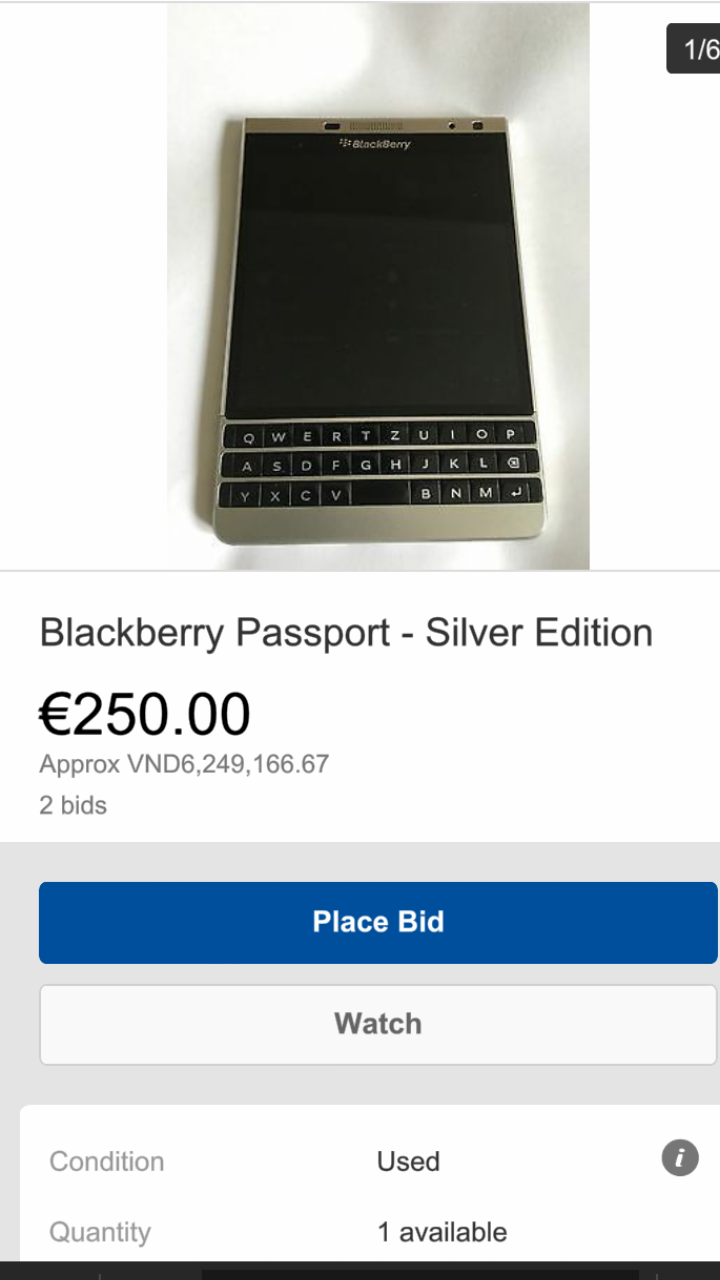Viewport: 720px width, 1280px height.
Task: Tap the enter key on the pictured keyboard
Action: [x=516, y=493]
